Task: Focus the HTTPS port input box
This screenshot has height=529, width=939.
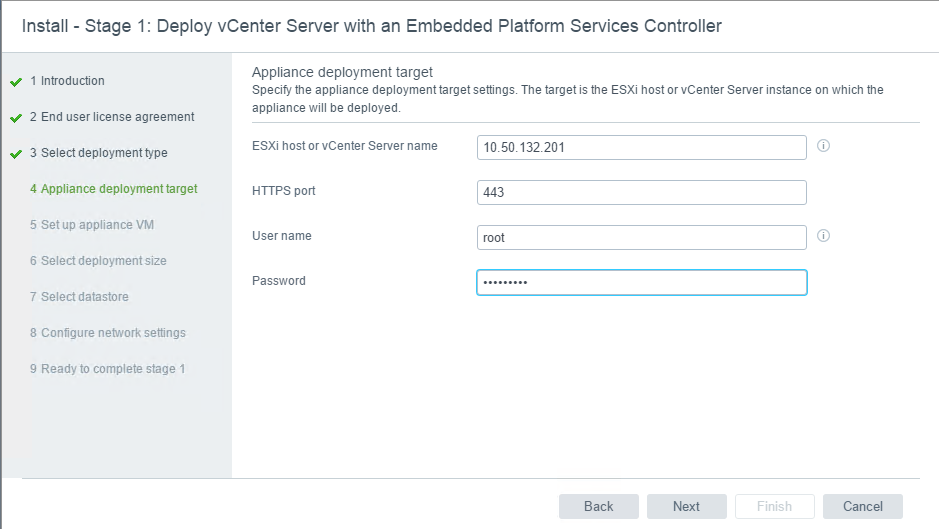Action: point(641,192)
